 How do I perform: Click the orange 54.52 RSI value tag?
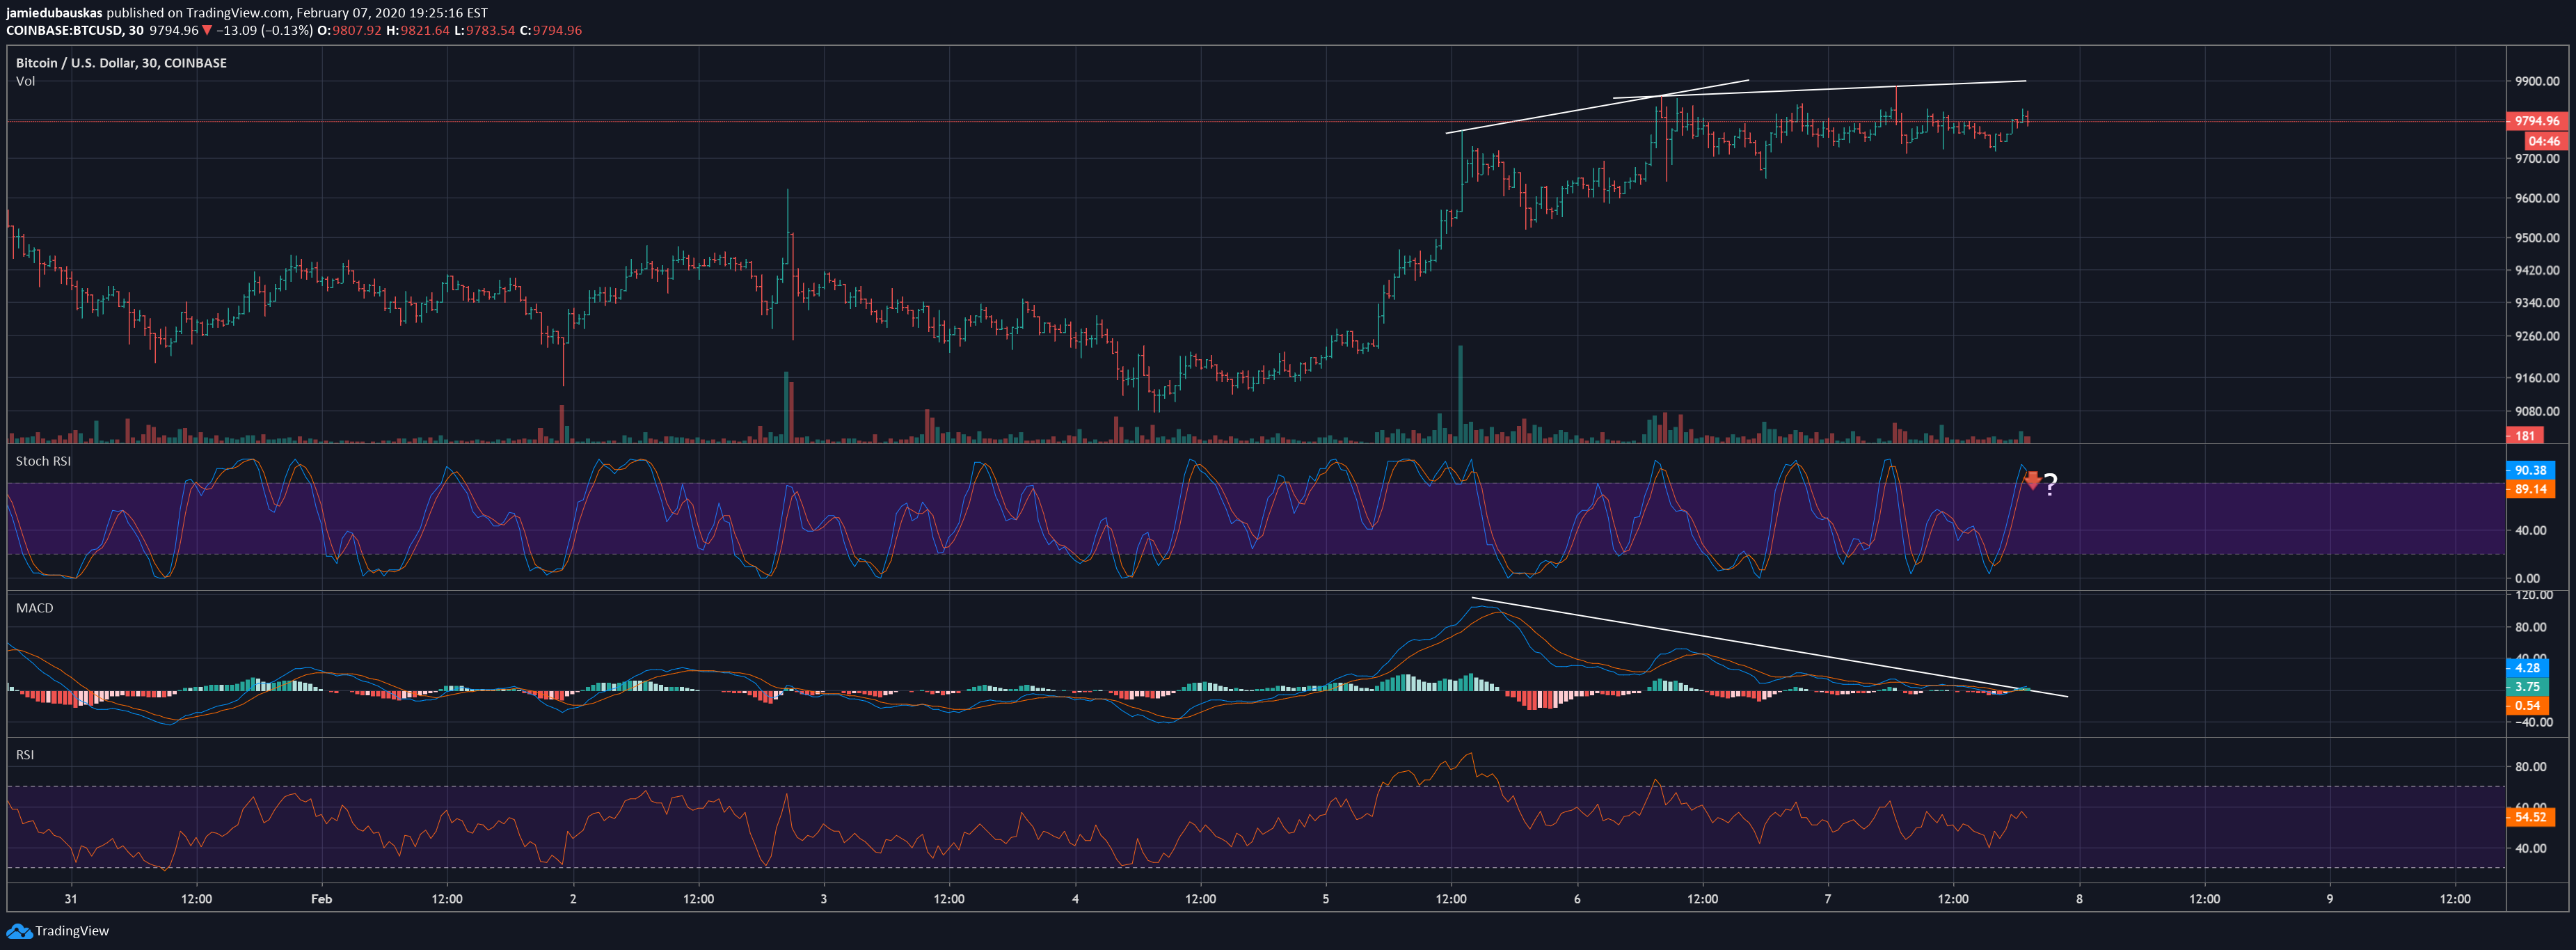coord(2530,817)
